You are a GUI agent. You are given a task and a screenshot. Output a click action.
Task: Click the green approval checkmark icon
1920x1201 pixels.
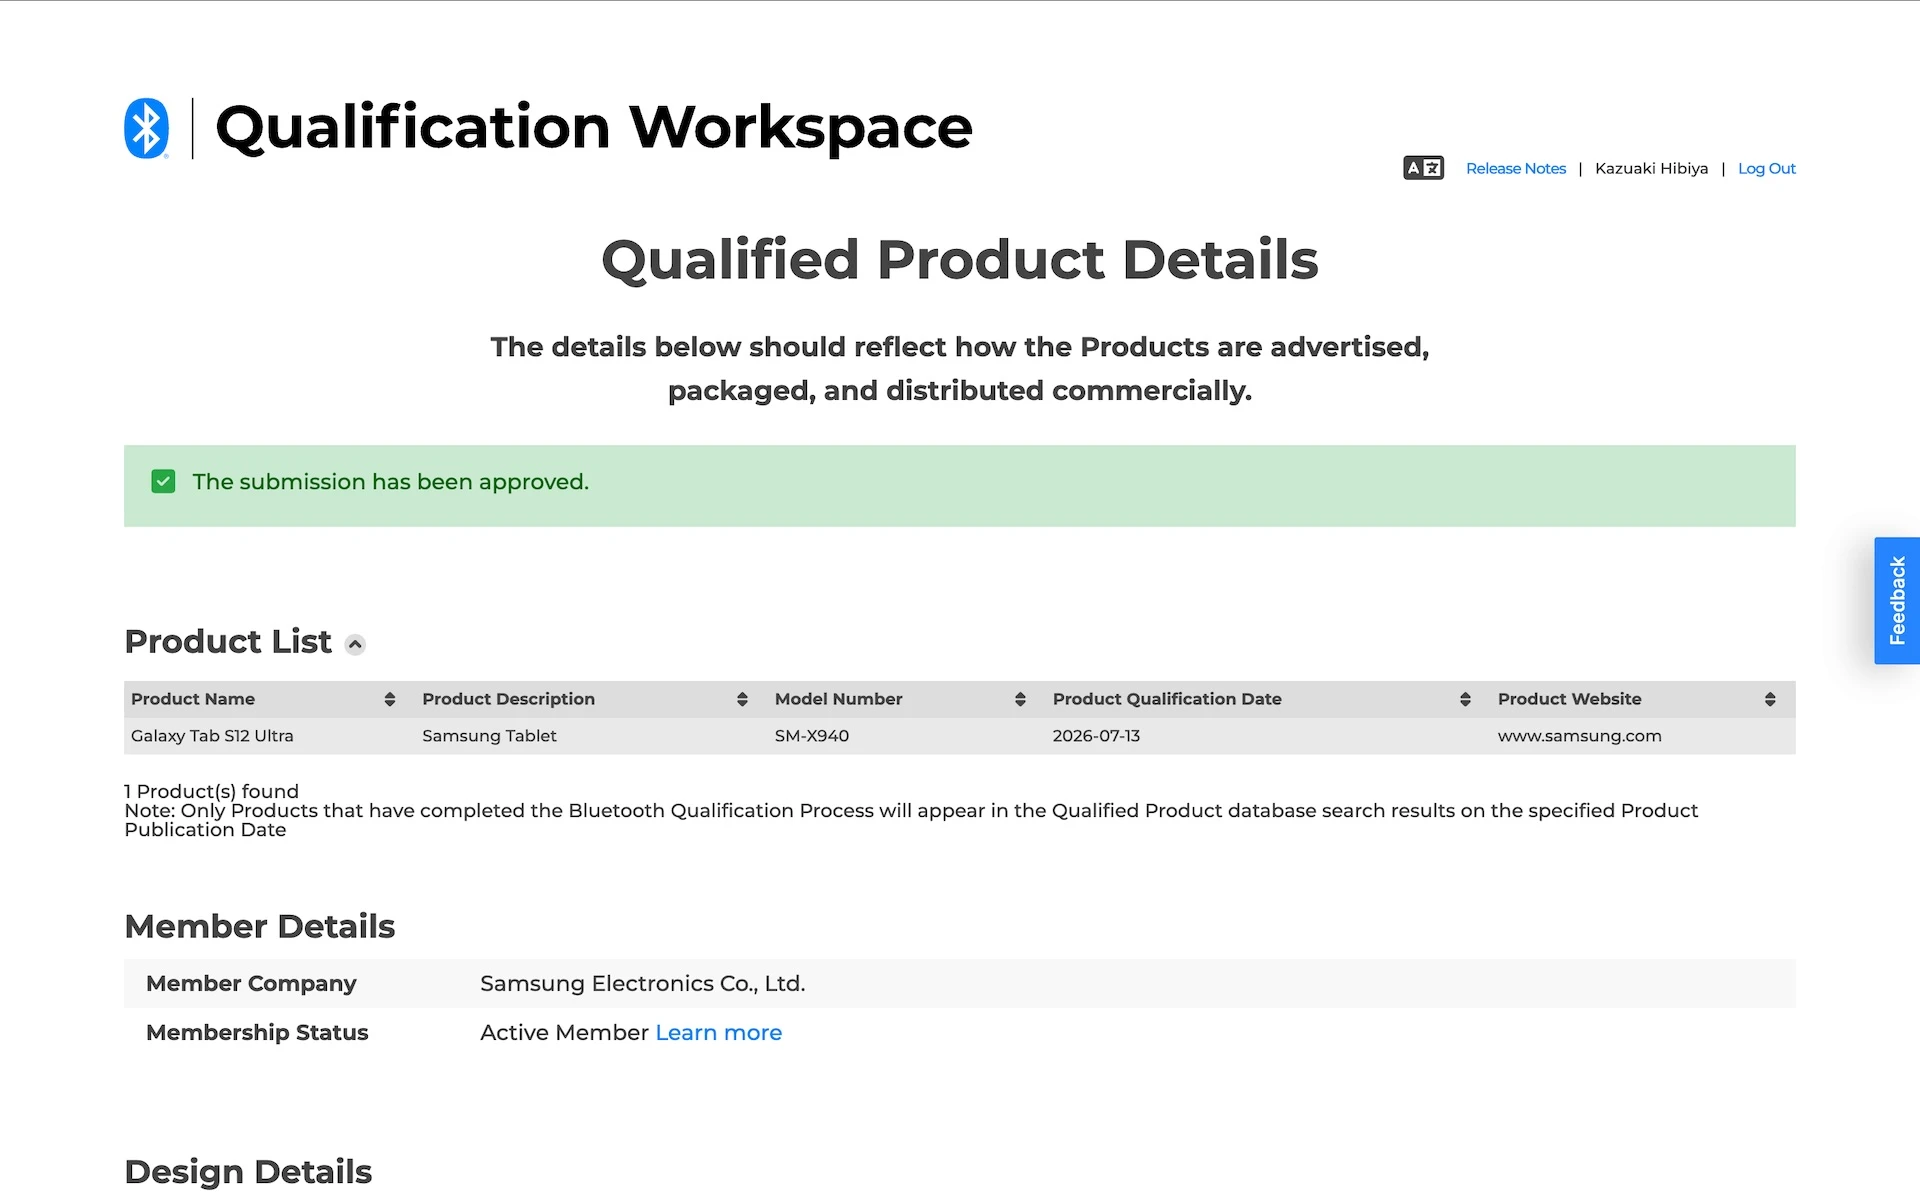(163, 482)
